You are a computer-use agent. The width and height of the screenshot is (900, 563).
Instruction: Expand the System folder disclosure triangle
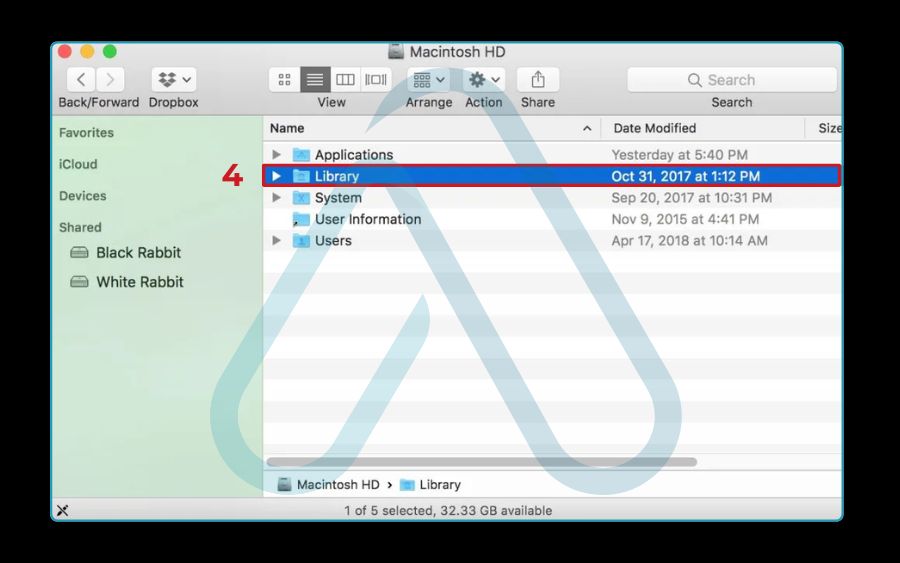click(277, 198)
